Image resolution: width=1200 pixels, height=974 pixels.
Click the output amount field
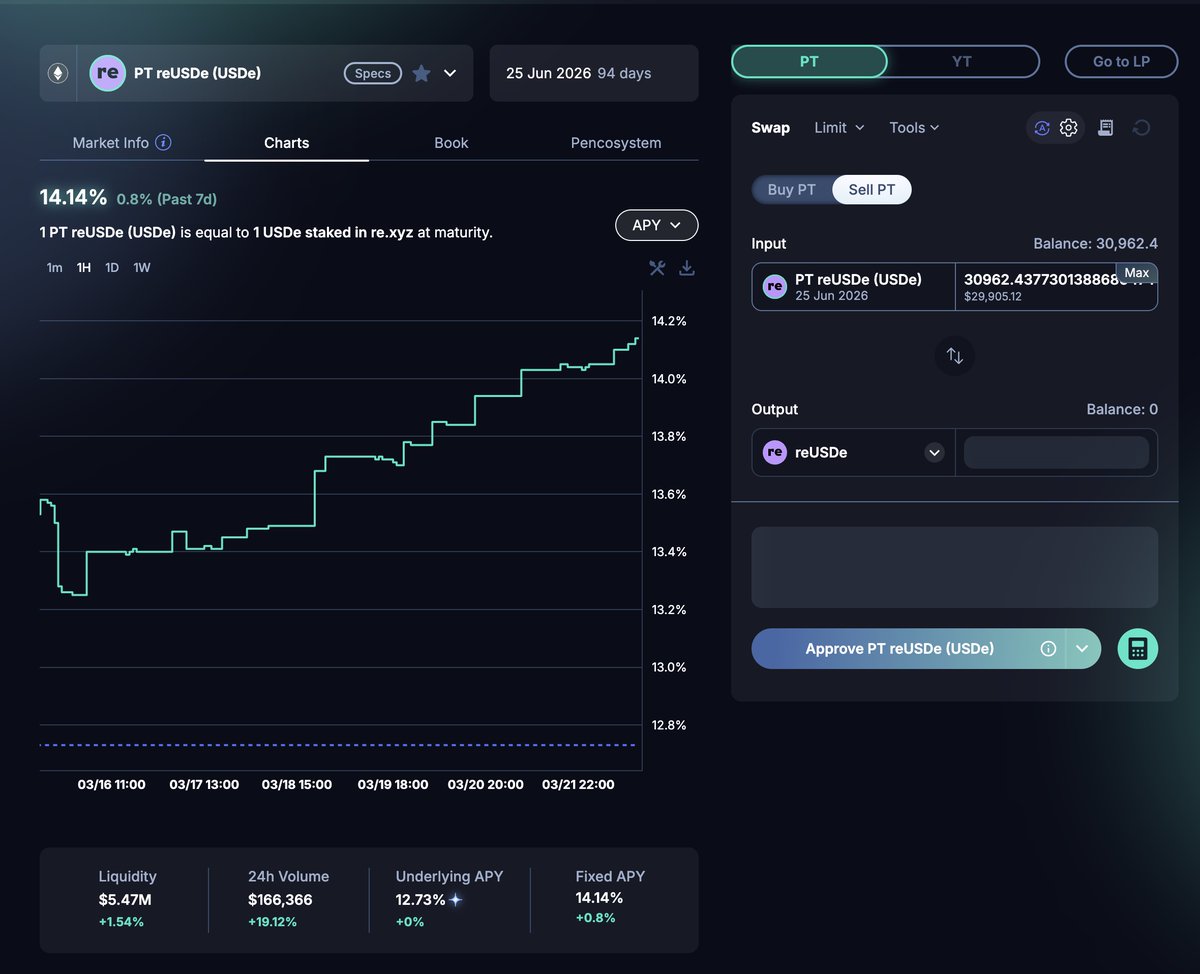1056,452
